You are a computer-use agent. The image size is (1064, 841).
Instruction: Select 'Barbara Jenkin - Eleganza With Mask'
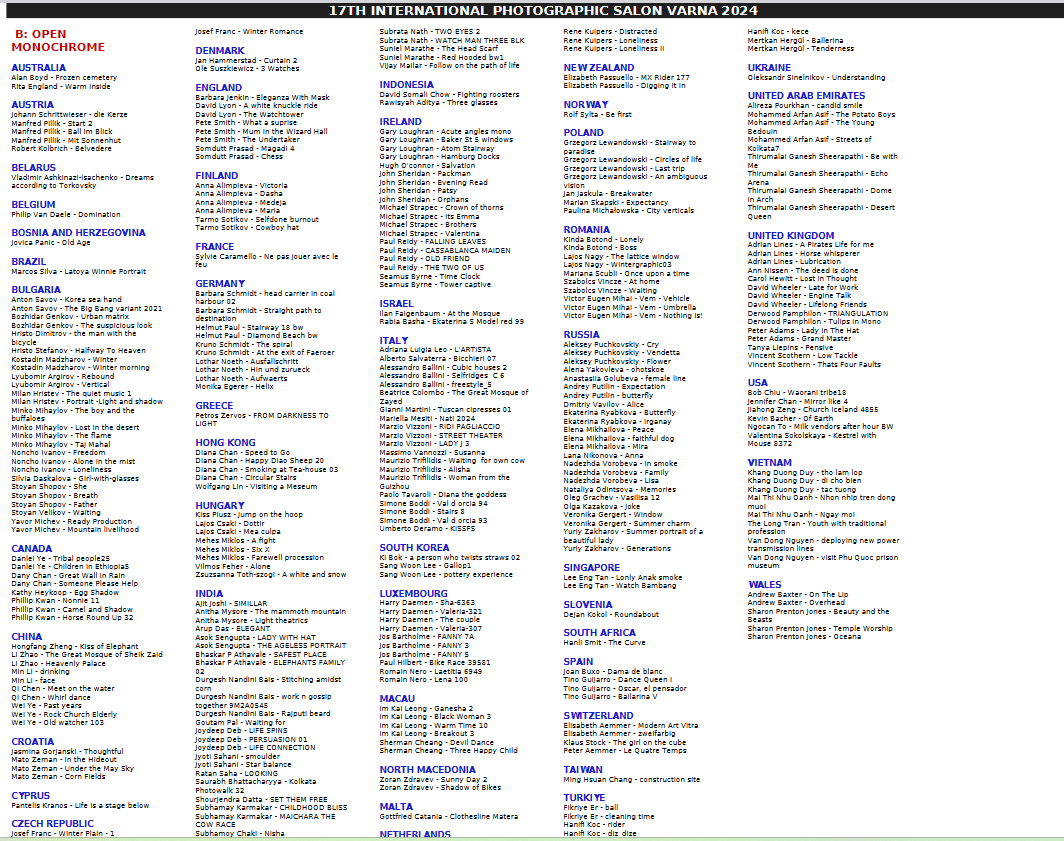(x=263, y=97)
